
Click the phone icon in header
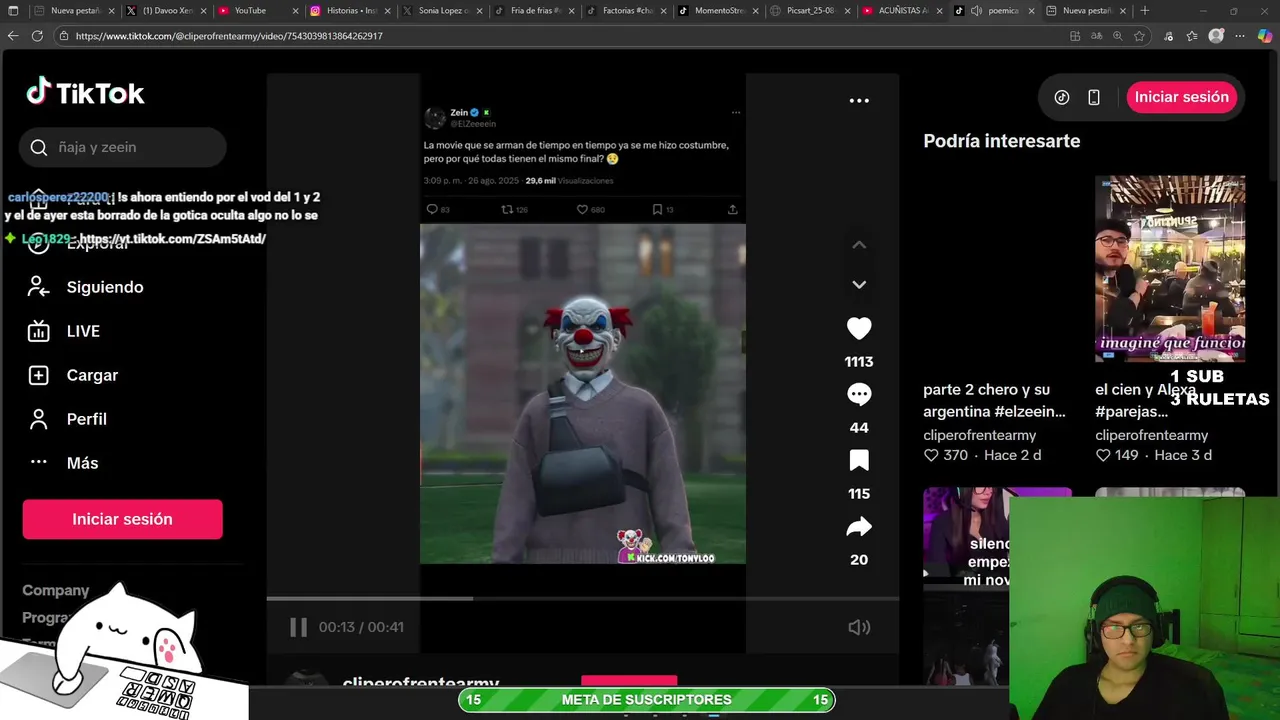coord(1094,97)
